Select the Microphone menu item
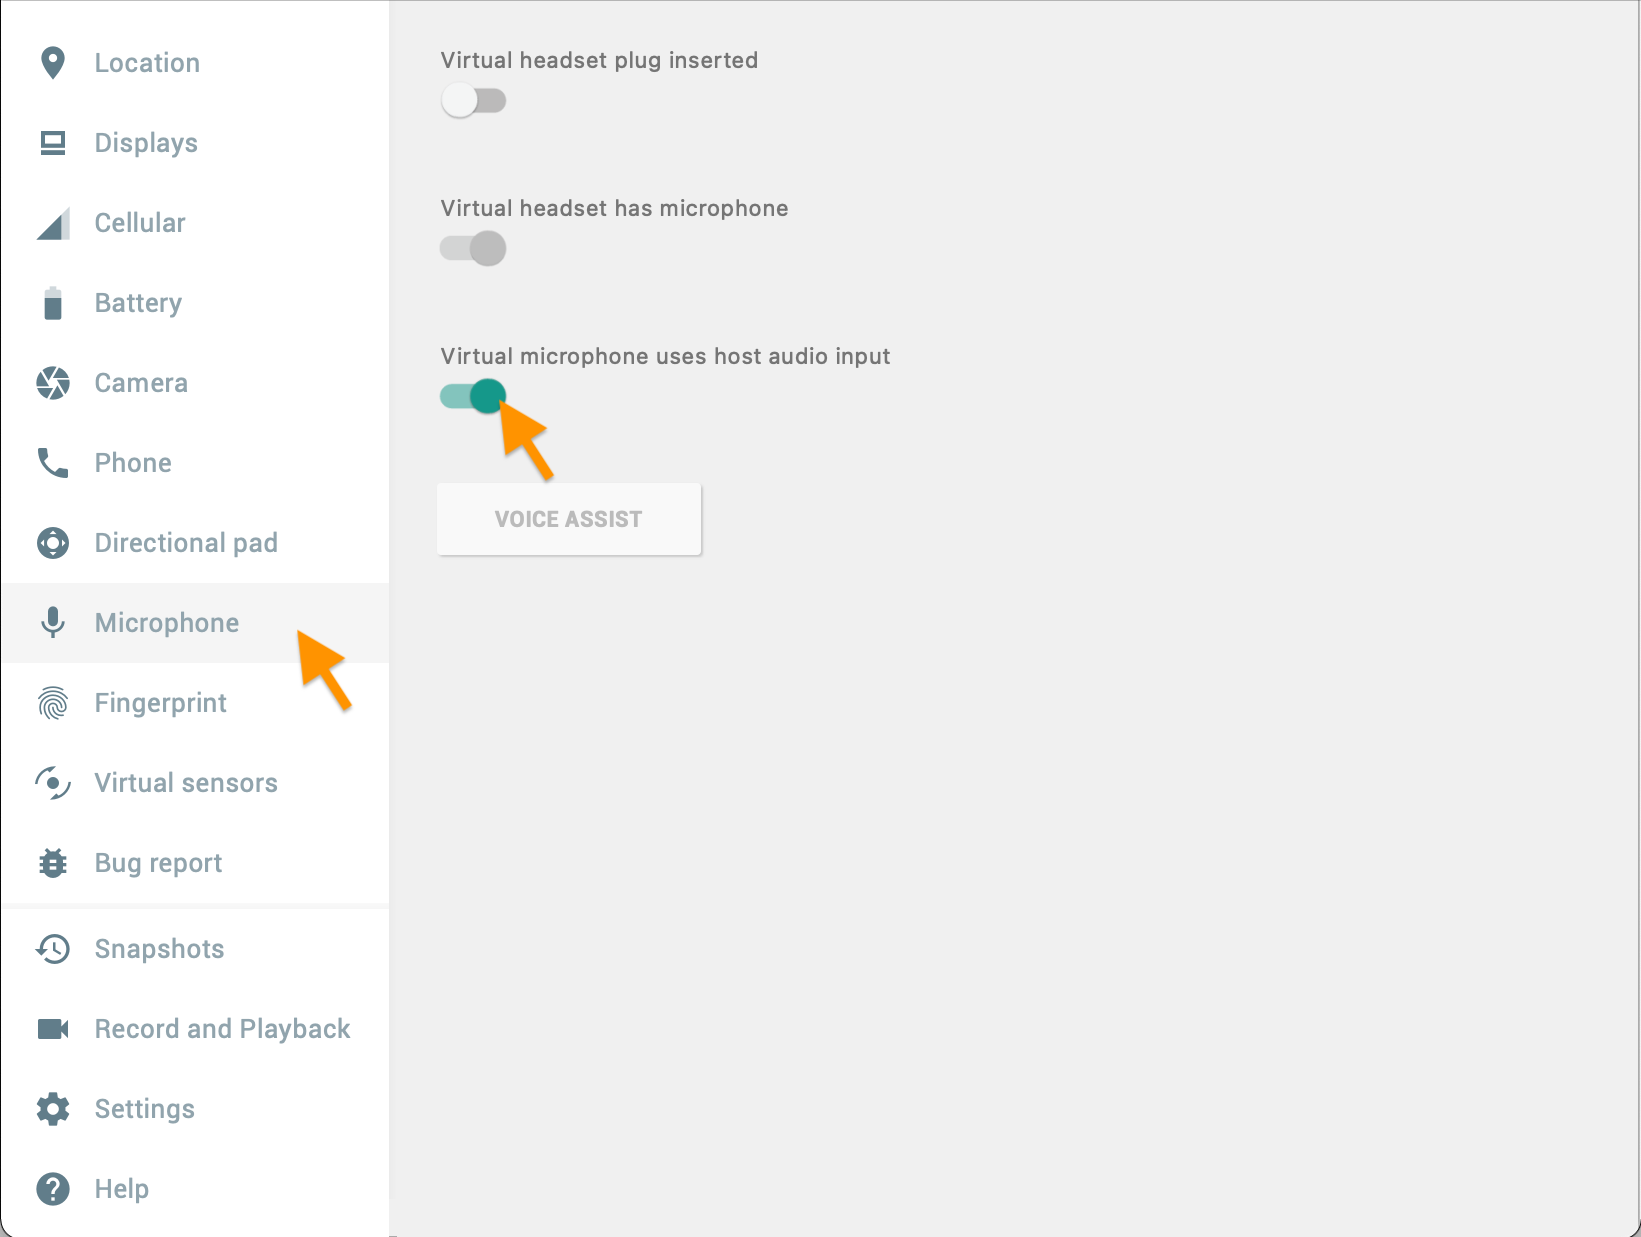The image size is (1641, 1237). coord(166,623)
